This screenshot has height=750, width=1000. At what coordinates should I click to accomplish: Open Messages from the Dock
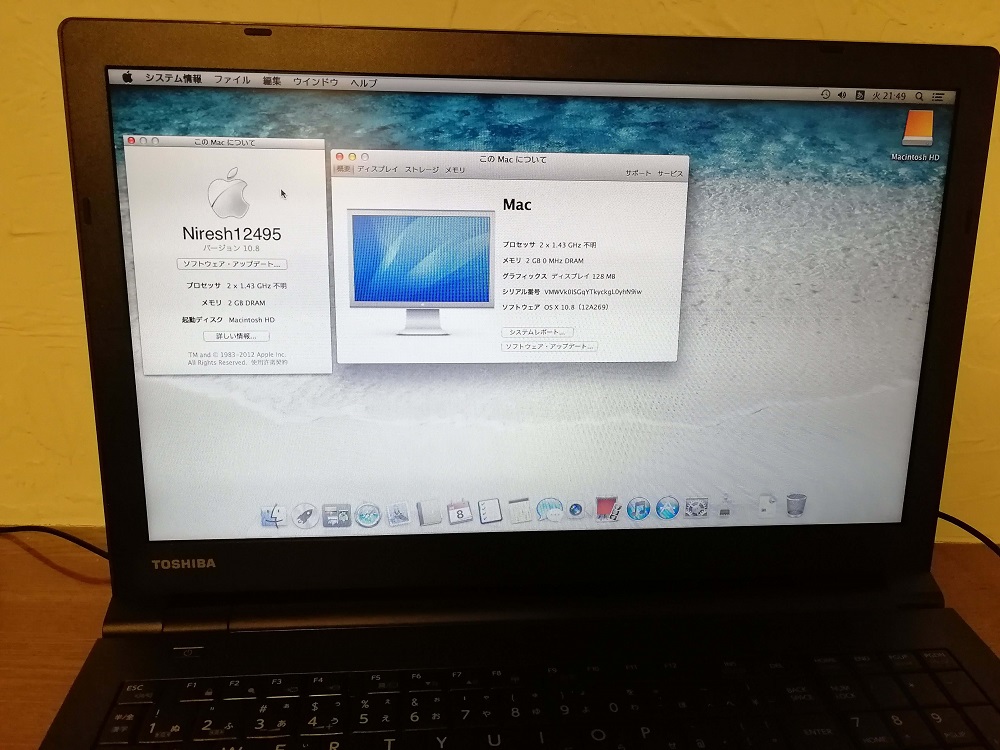click(551, 513)
